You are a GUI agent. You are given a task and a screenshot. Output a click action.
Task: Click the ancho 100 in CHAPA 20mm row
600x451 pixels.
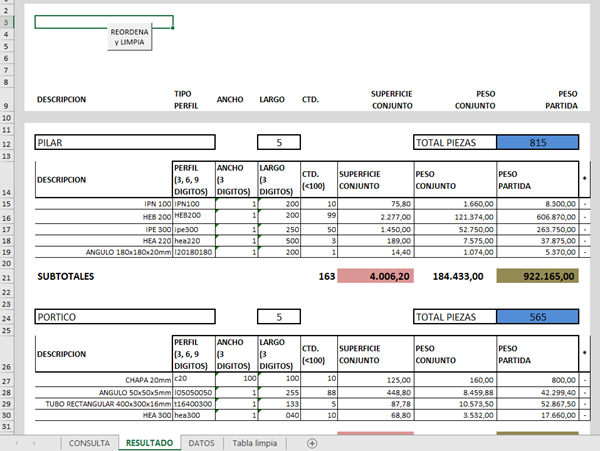coord(236,379)
